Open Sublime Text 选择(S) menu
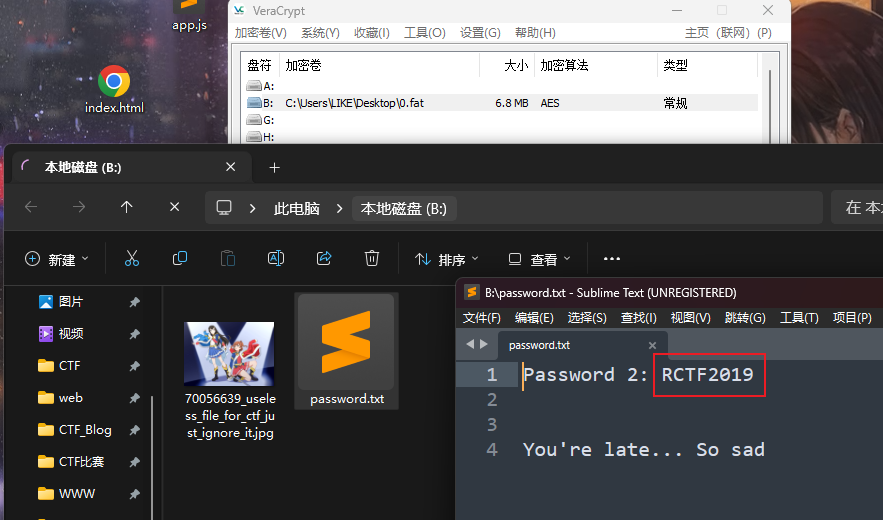Image resolution: width=883 pixels, height=520 pixels. 587,318
